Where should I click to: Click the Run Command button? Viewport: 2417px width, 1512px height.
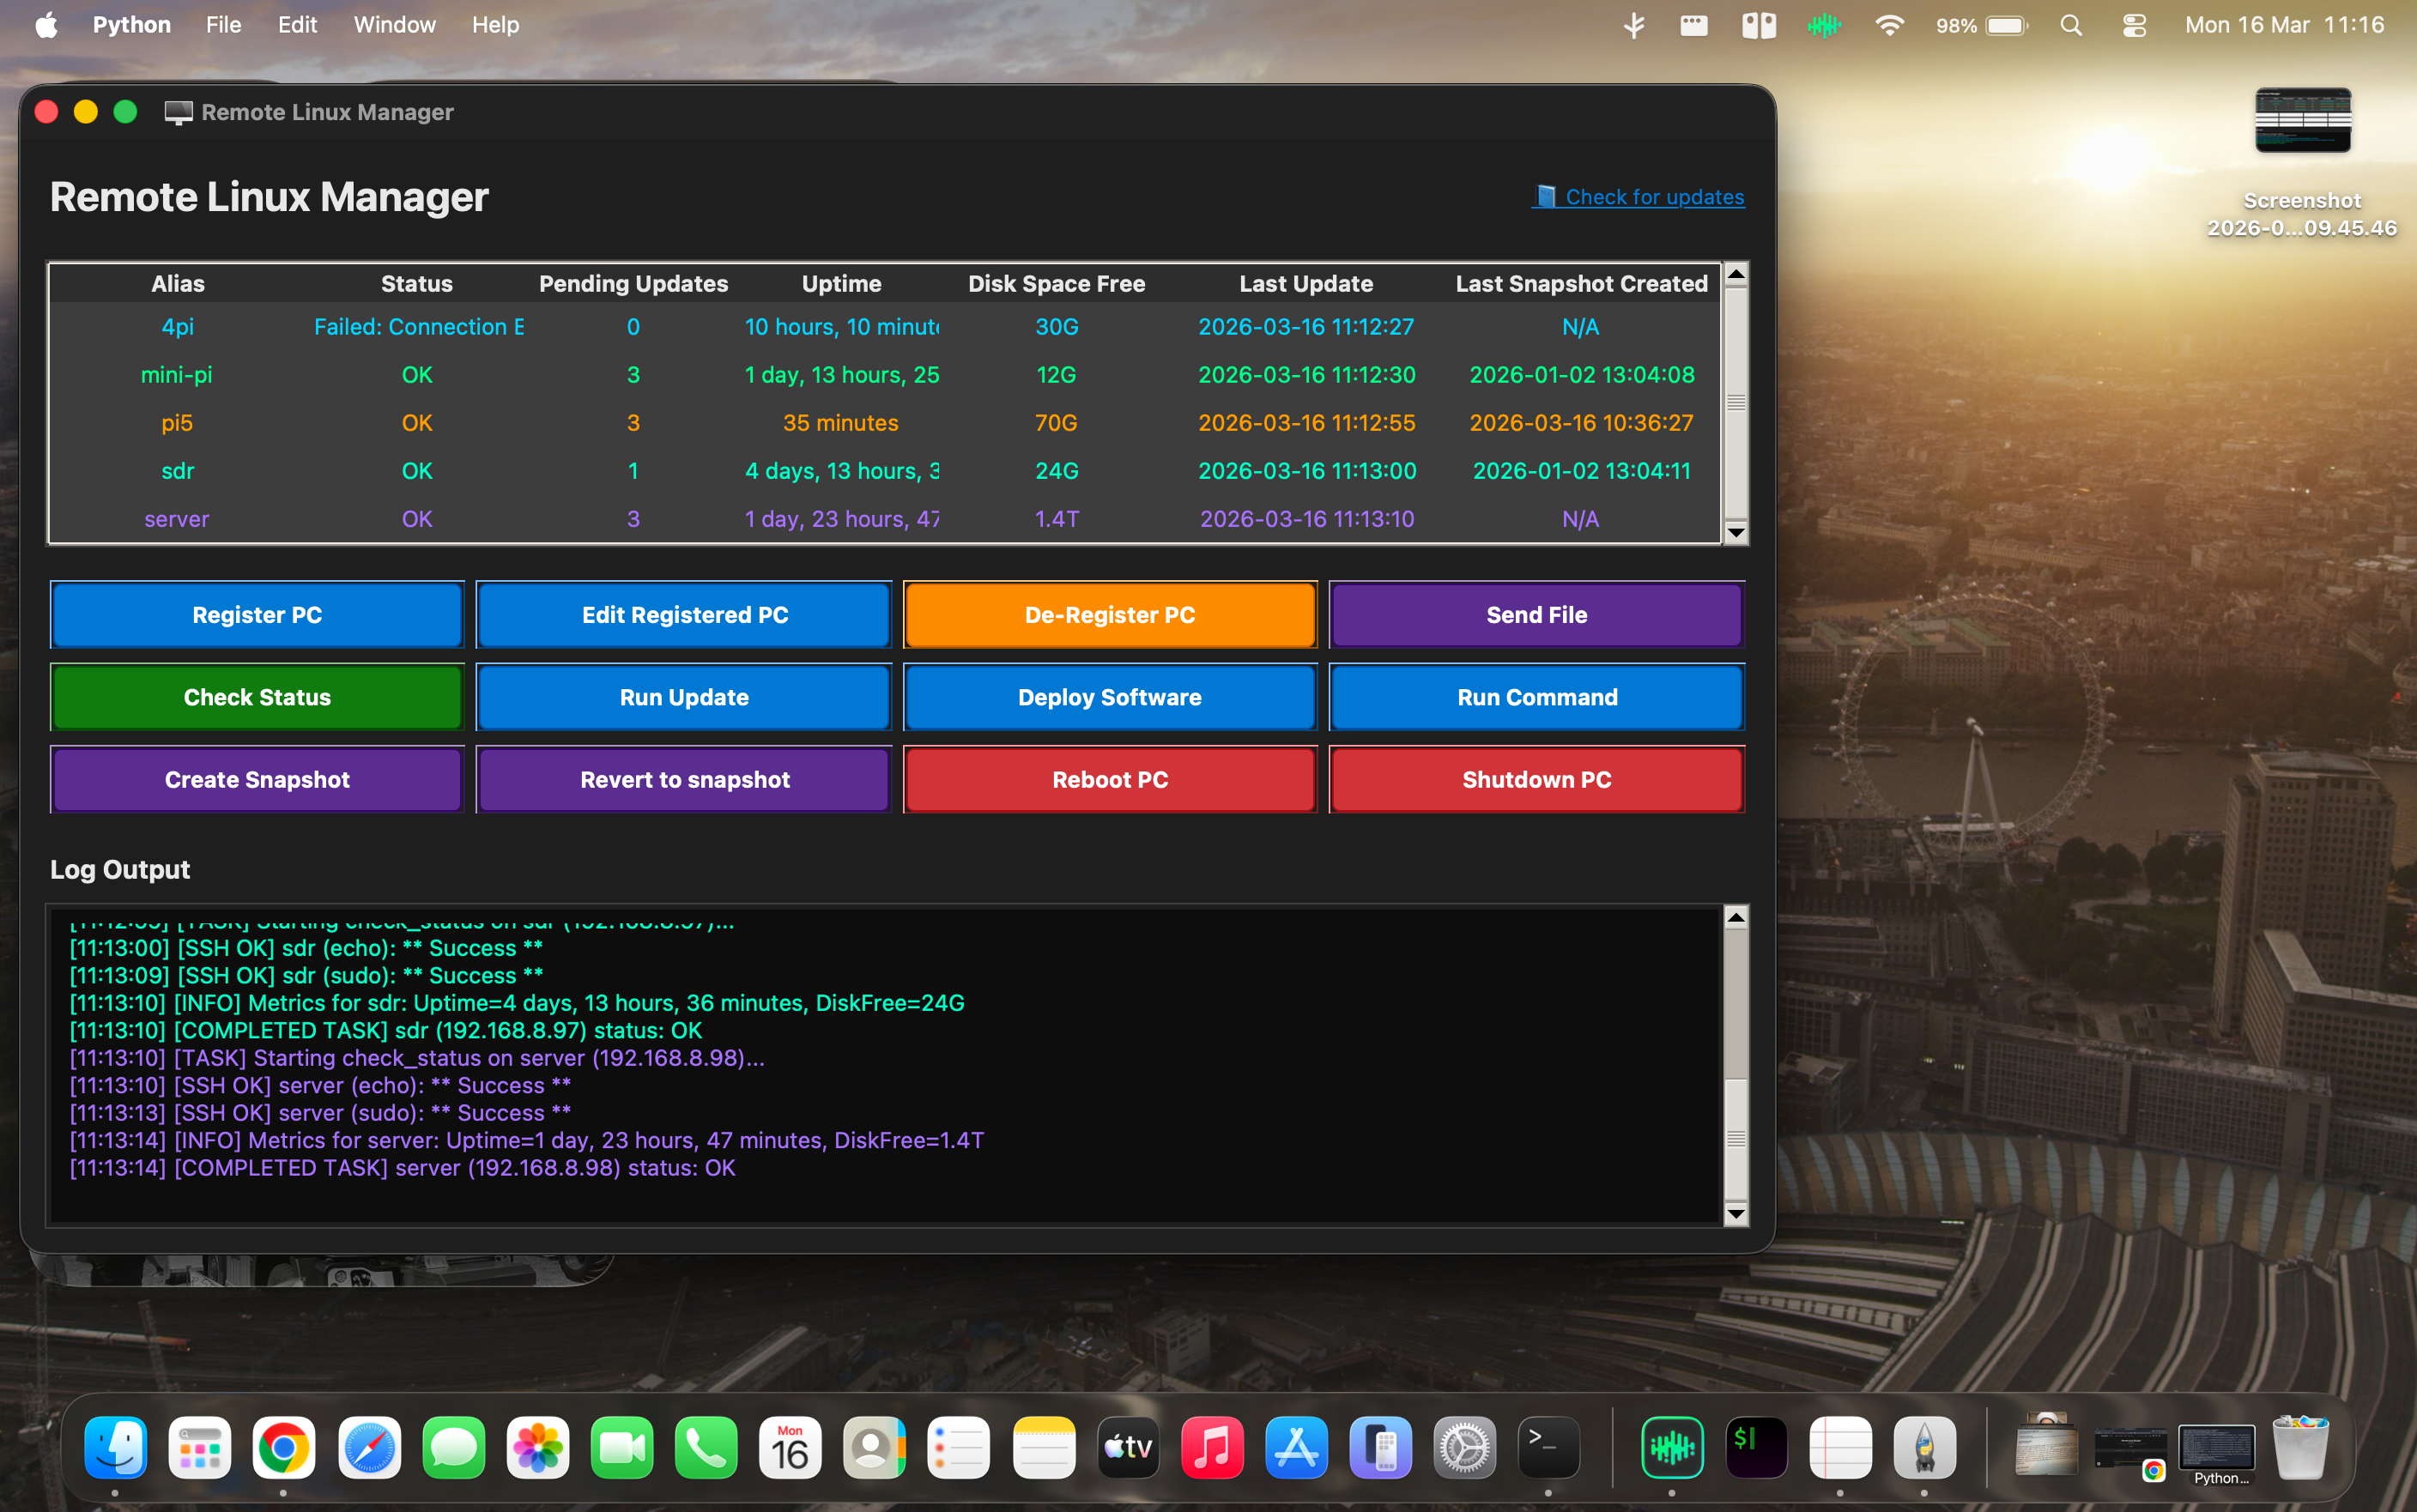point(1536,697)
